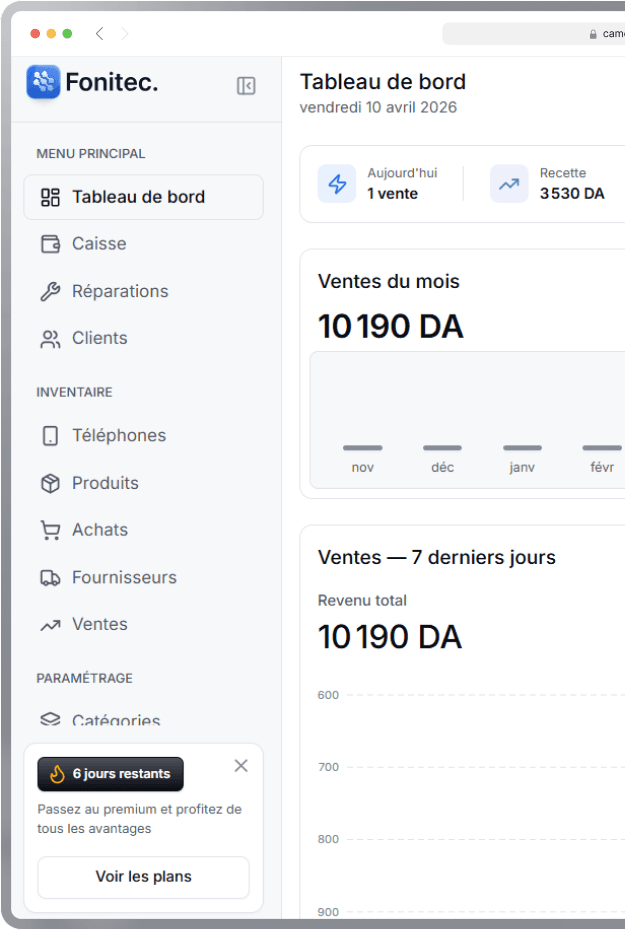Expand the browser back navigation chevron
Screen dimensions: 625x930
click(x=99, y=33)
